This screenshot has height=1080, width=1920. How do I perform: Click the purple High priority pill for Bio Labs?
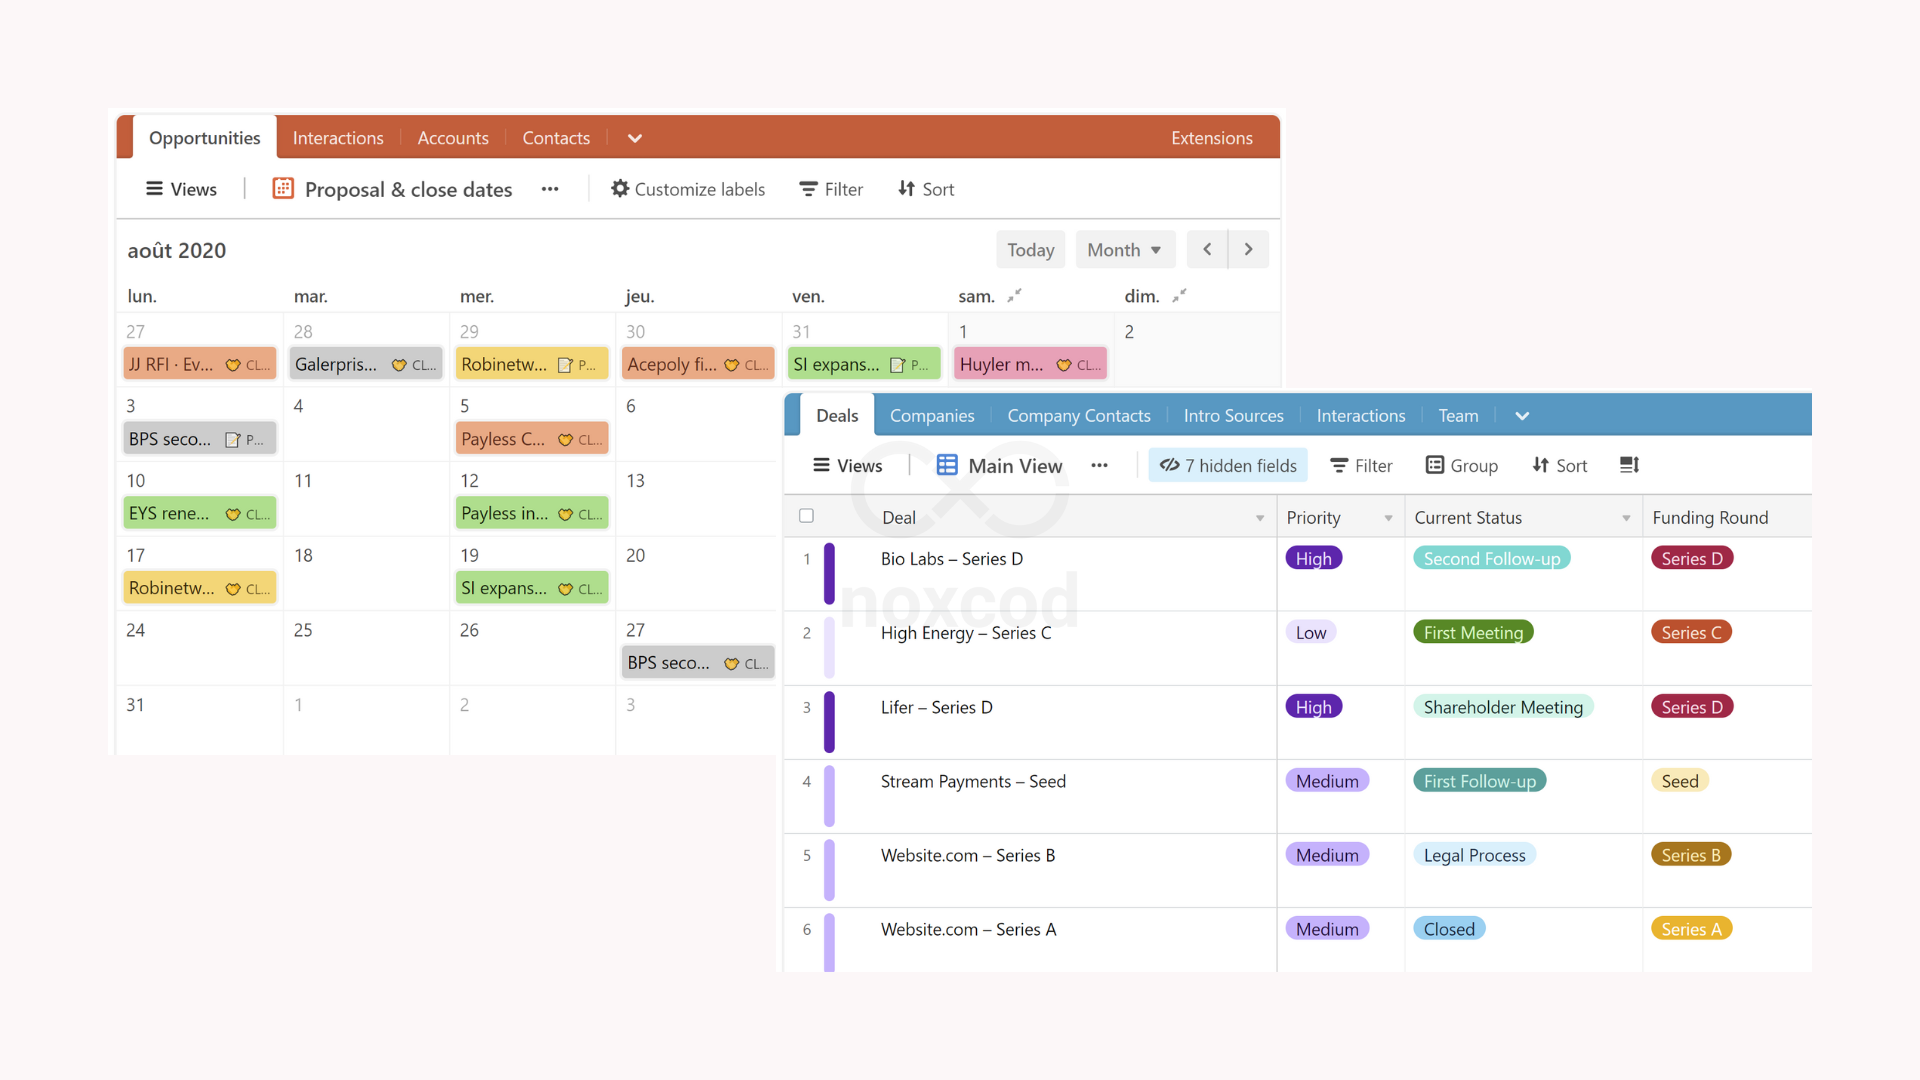[1313, 558]
